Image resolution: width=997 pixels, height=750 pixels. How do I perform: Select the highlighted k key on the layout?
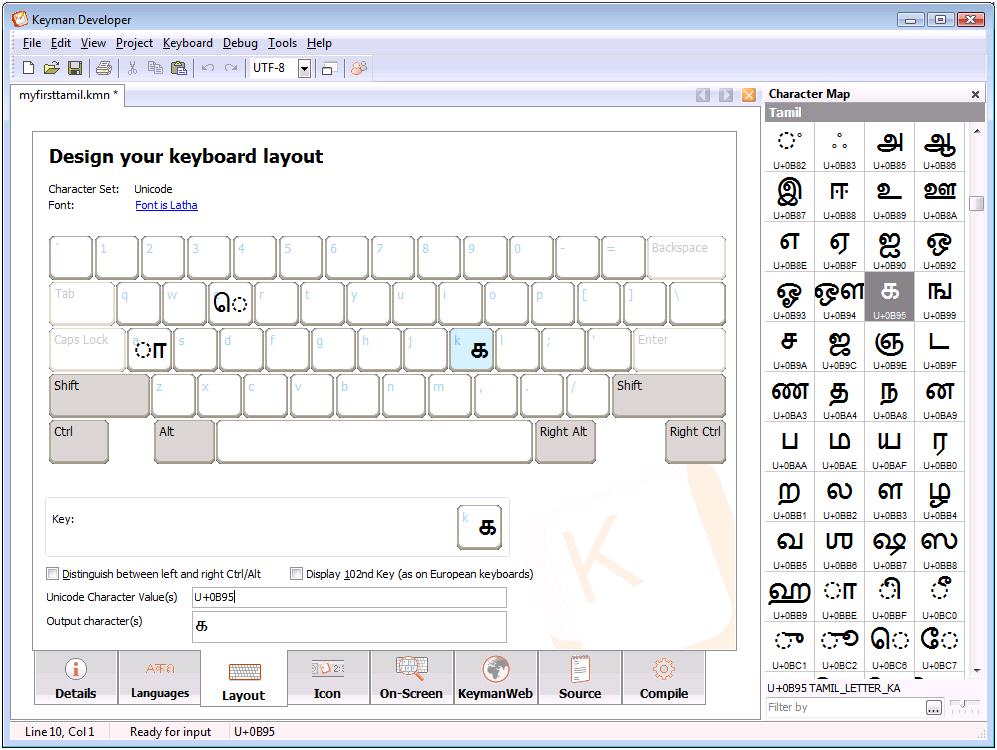coord(471,350)
